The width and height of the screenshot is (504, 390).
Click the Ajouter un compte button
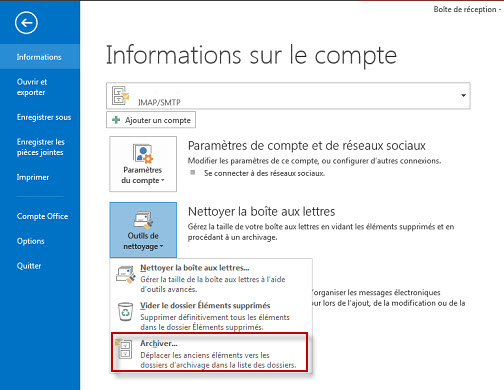tap(151, 120)
